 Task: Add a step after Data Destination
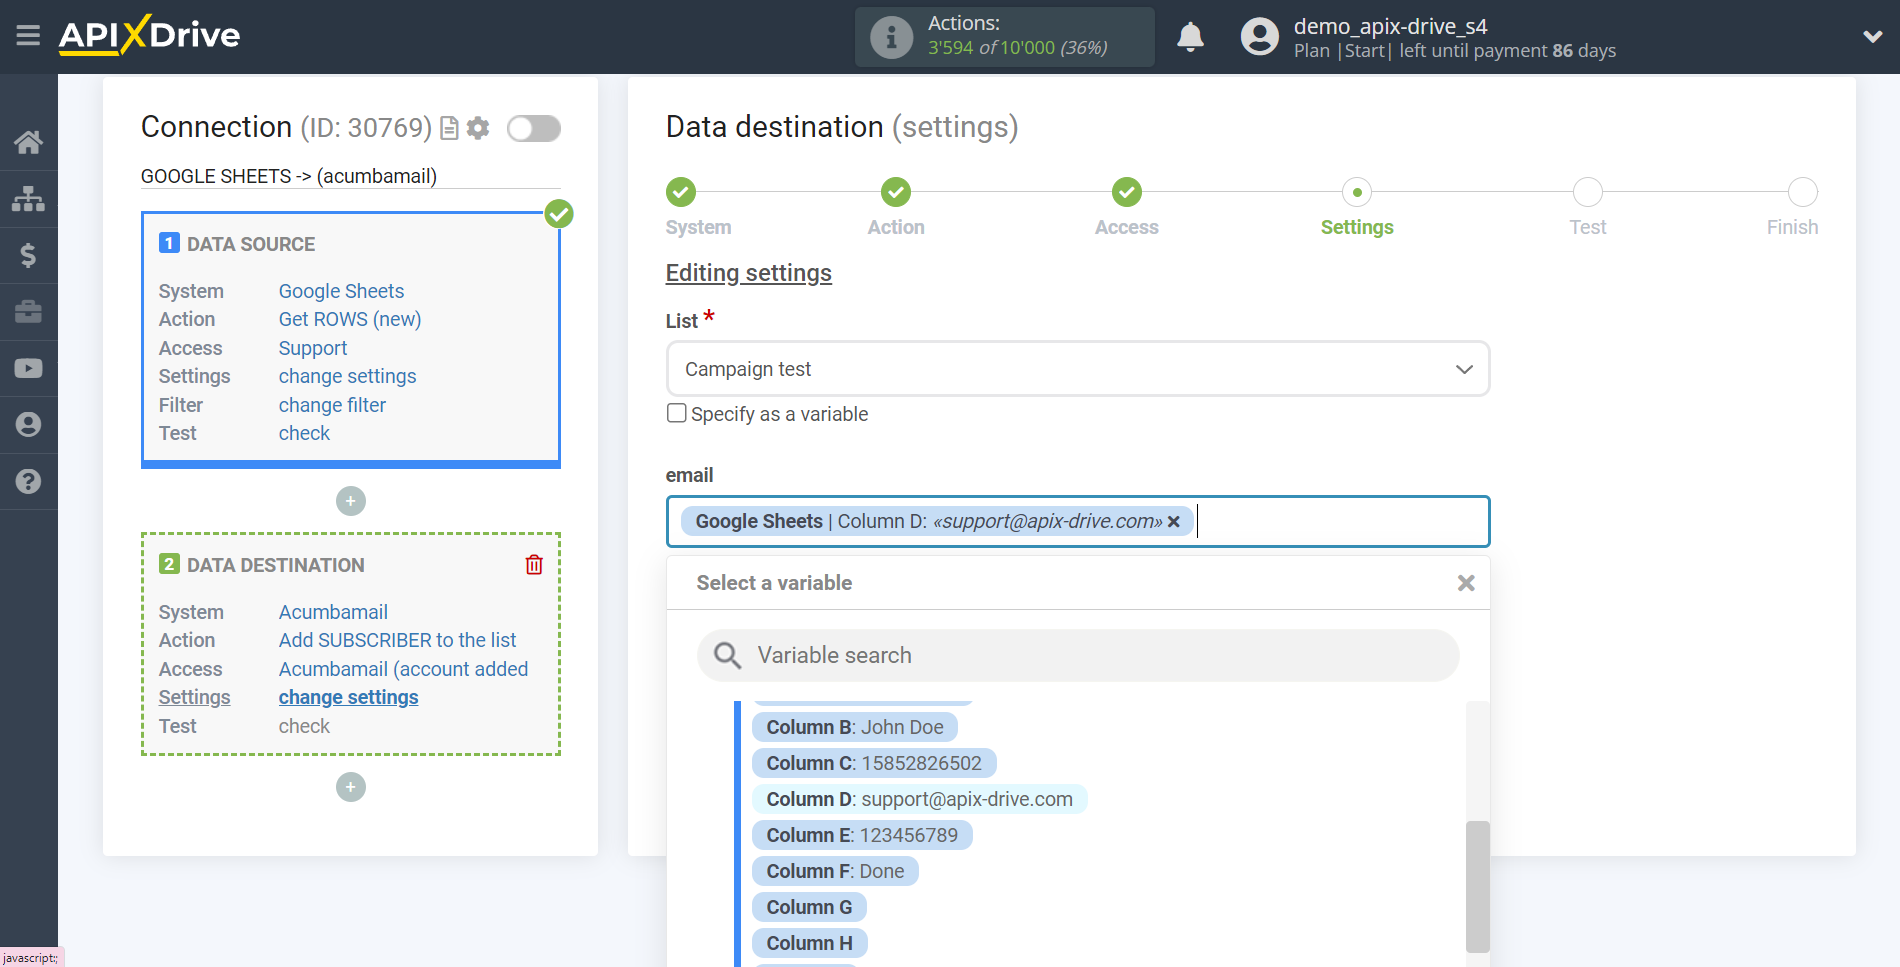point(351,787)
